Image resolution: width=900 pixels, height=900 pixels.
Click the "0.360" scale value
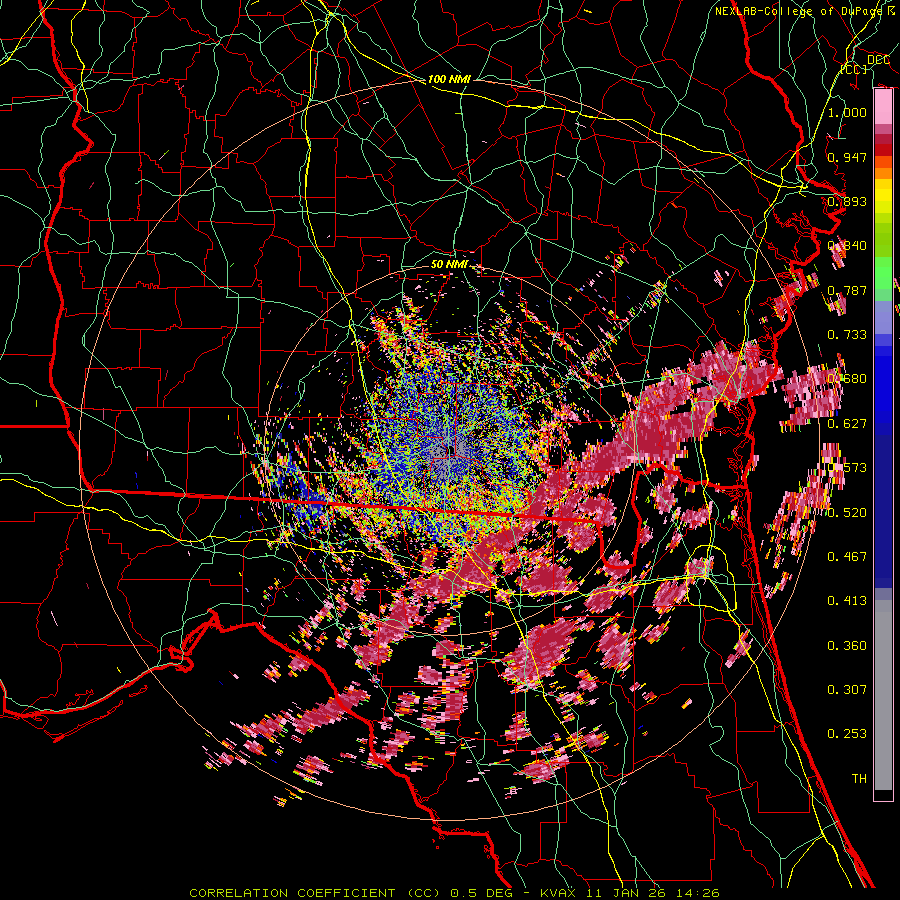click(847, 646)
